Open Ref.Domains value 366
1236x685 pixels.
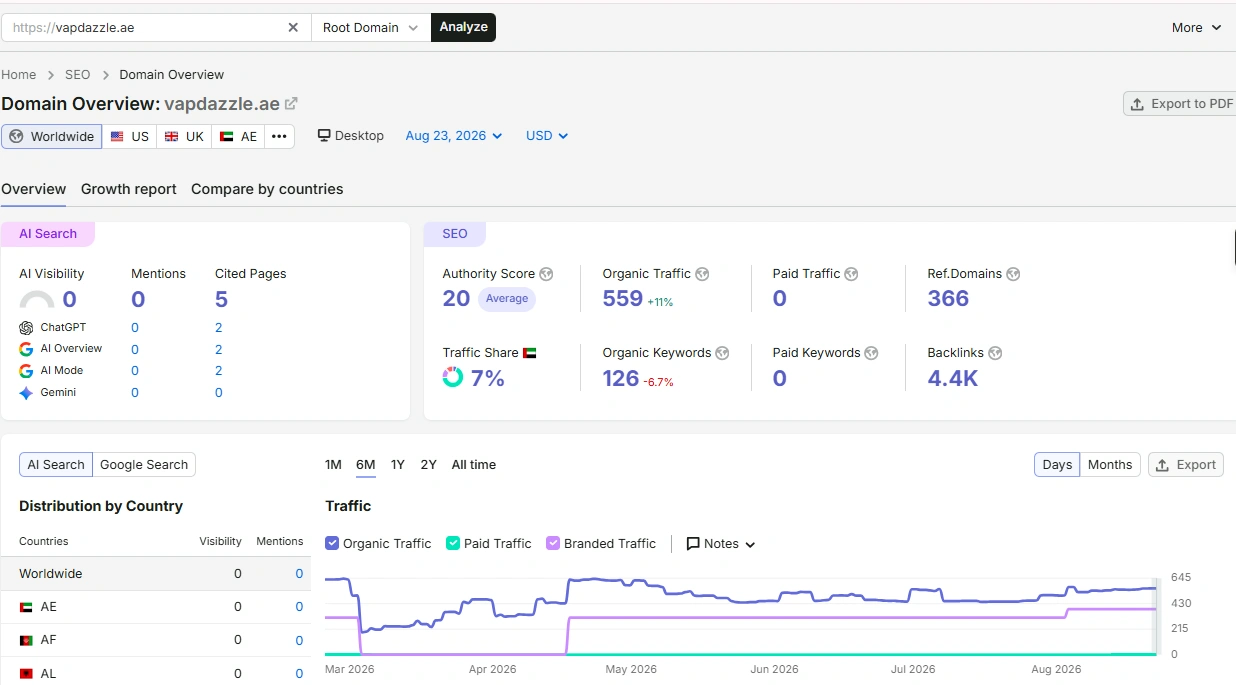click(948, 298)
